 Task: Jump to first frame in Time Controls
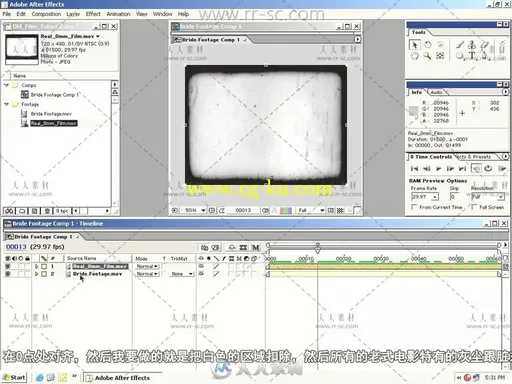coord(414,169)
